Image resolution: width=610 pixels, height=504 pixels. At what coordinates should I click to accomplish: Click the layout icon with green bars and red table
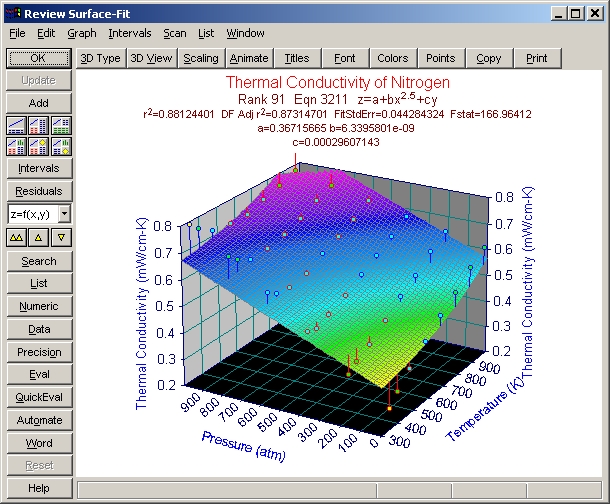click(17, 145)
